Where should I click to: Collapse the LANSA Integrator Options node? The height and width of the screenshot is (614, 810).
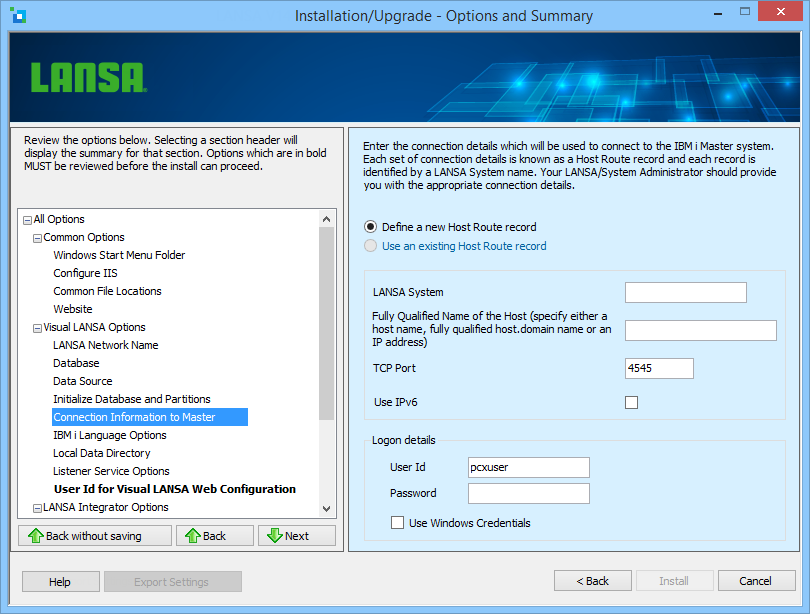point(37,509)
